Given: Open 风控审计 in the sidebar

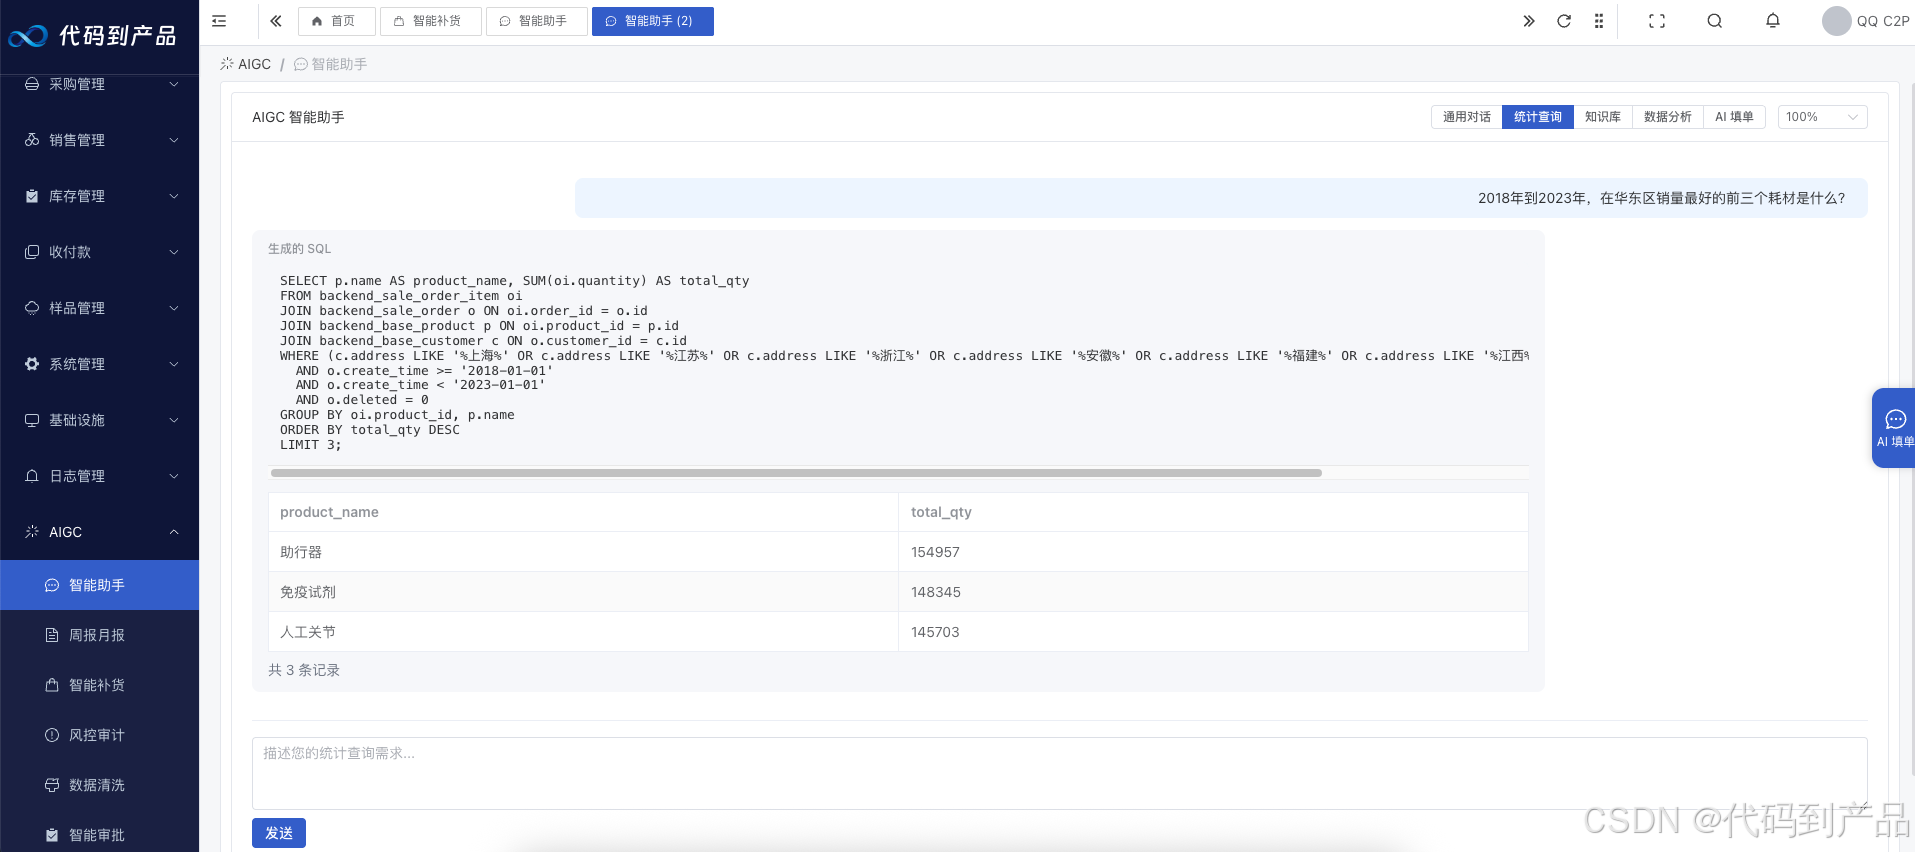Looking at the screenshot, I should coord(97,735).
